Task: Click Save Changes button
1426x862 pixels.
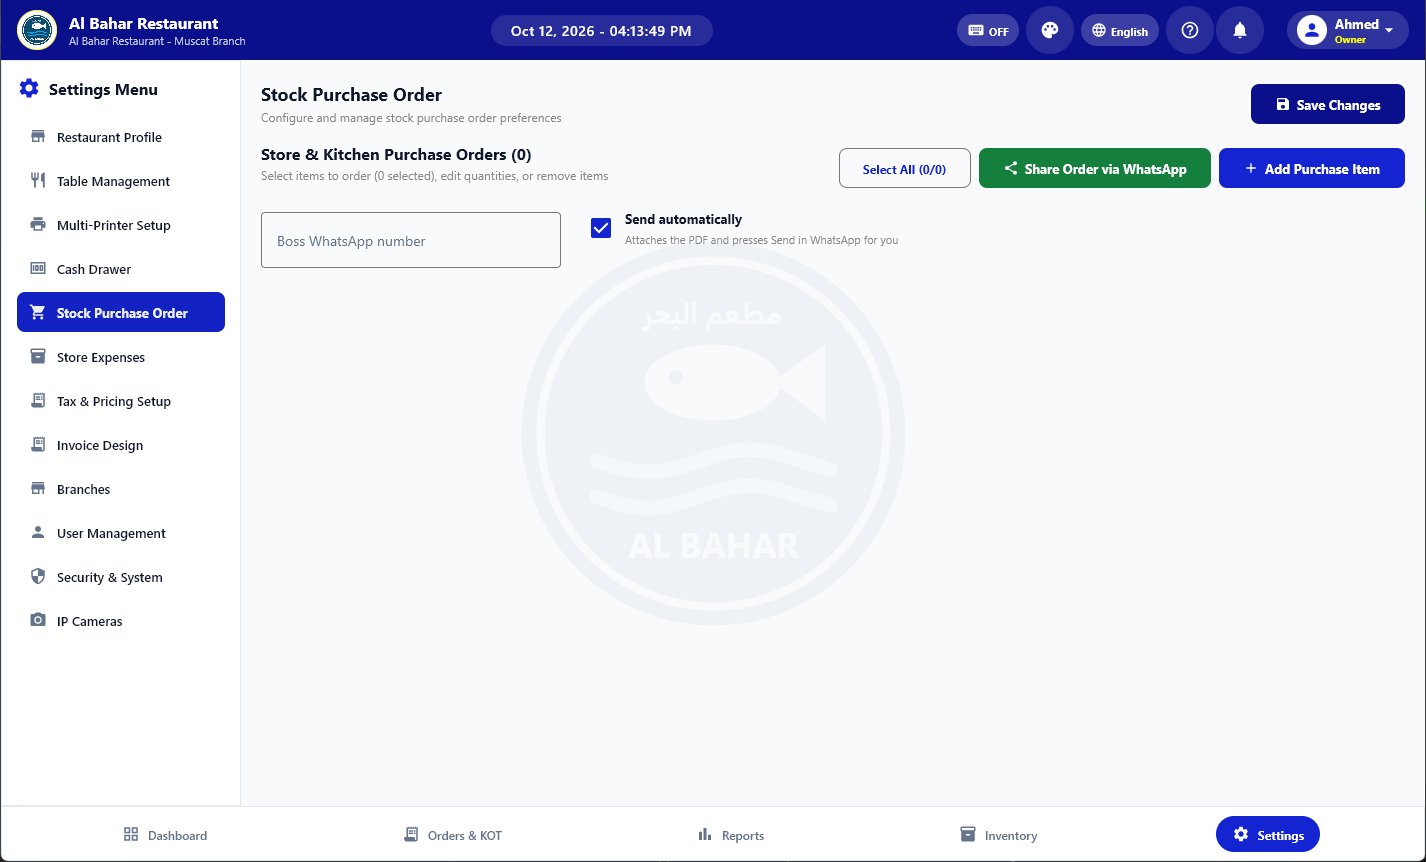Action: point(1328,104)
